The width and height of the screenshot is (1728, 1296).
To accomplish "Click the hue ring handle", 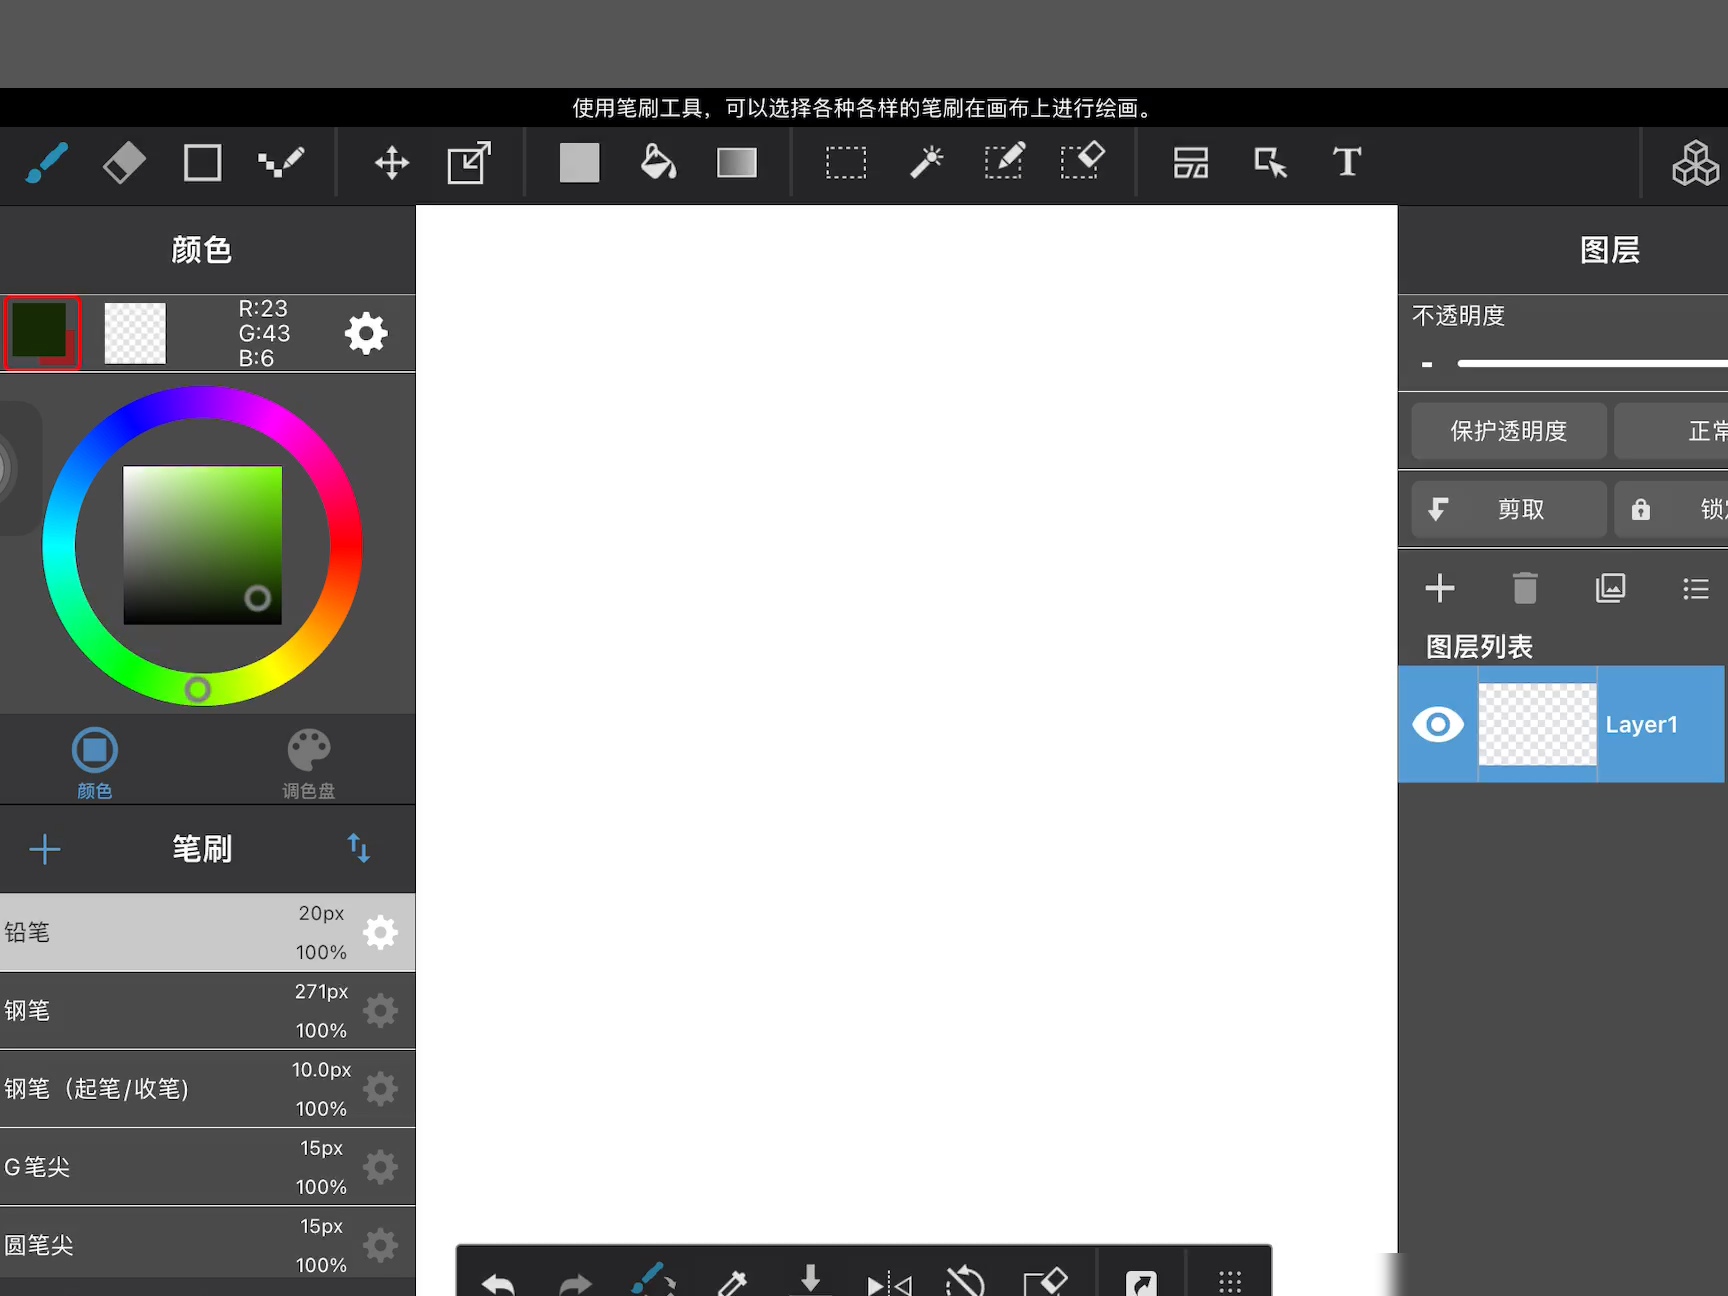I will (198, 689).
